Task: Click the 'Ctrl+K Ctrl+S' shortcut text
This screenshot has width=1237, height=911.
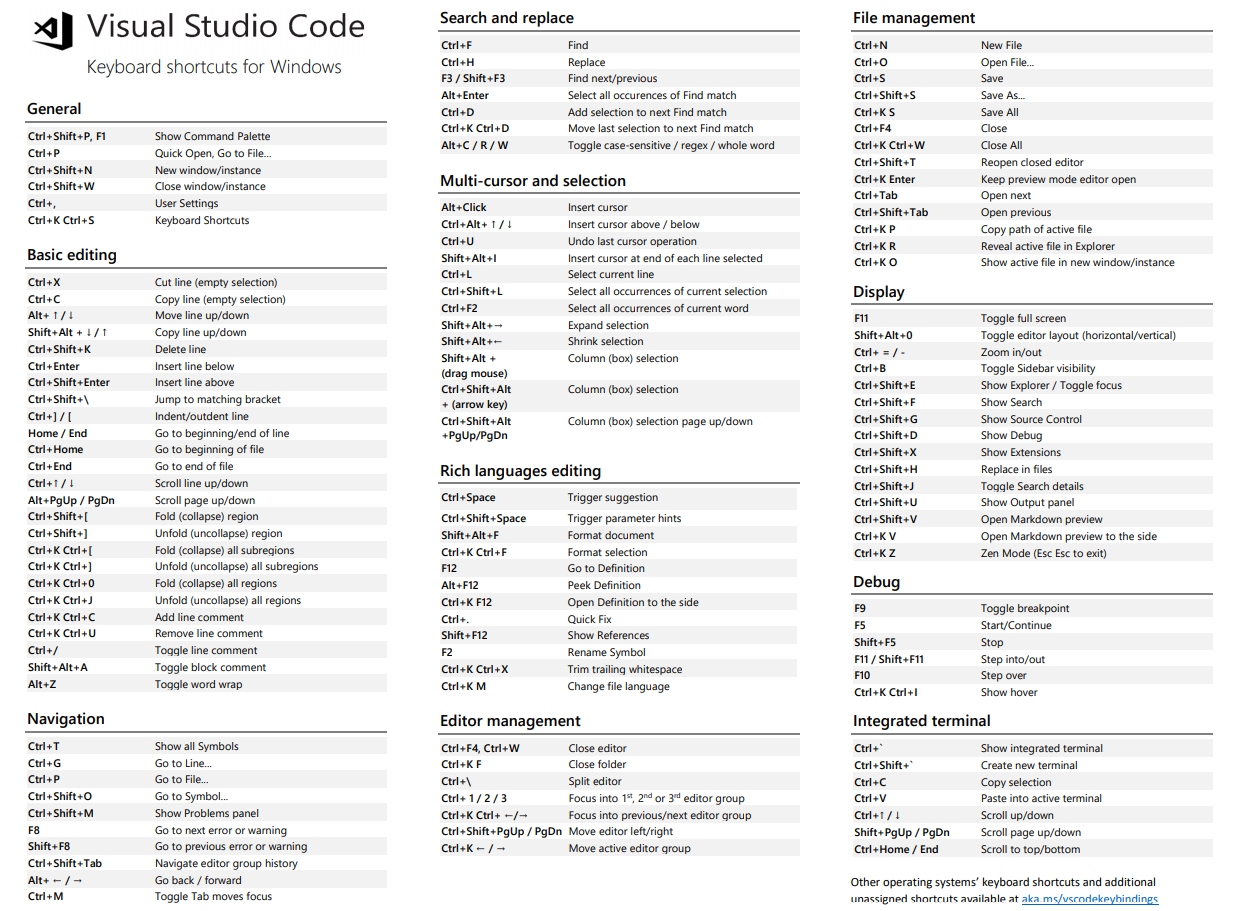Action: coord(61,220)
